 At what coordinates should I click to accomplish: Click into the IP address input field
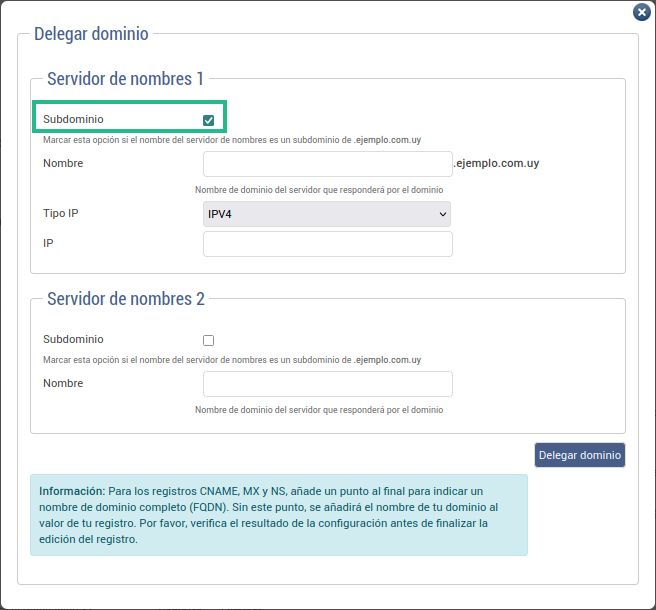327,244
